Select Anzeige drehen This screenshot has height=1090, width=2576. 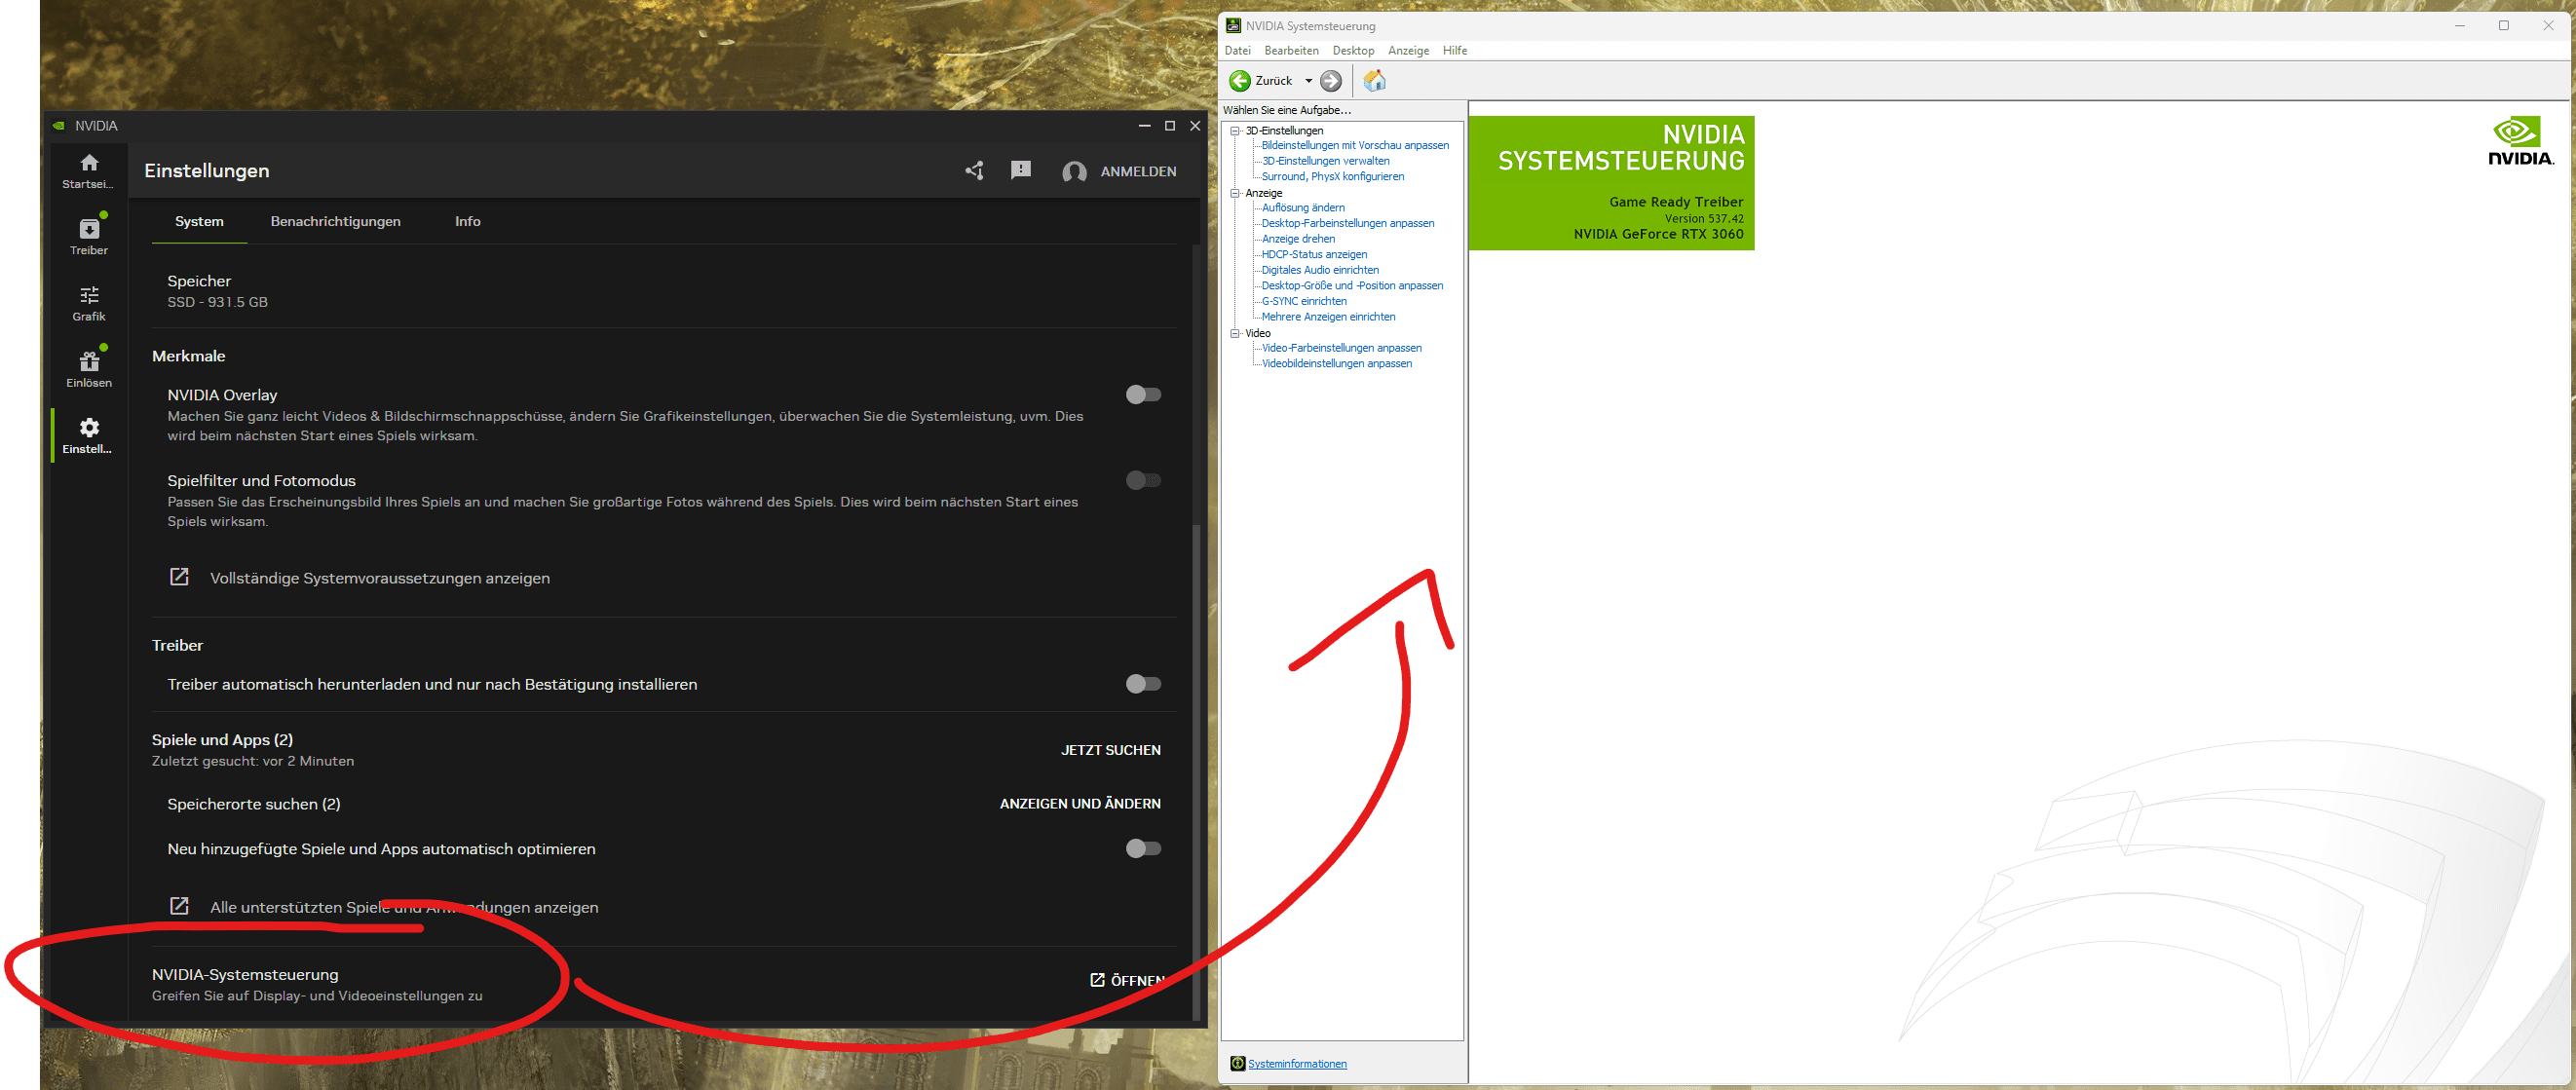pyautogui.click(x=1298, y=239)
